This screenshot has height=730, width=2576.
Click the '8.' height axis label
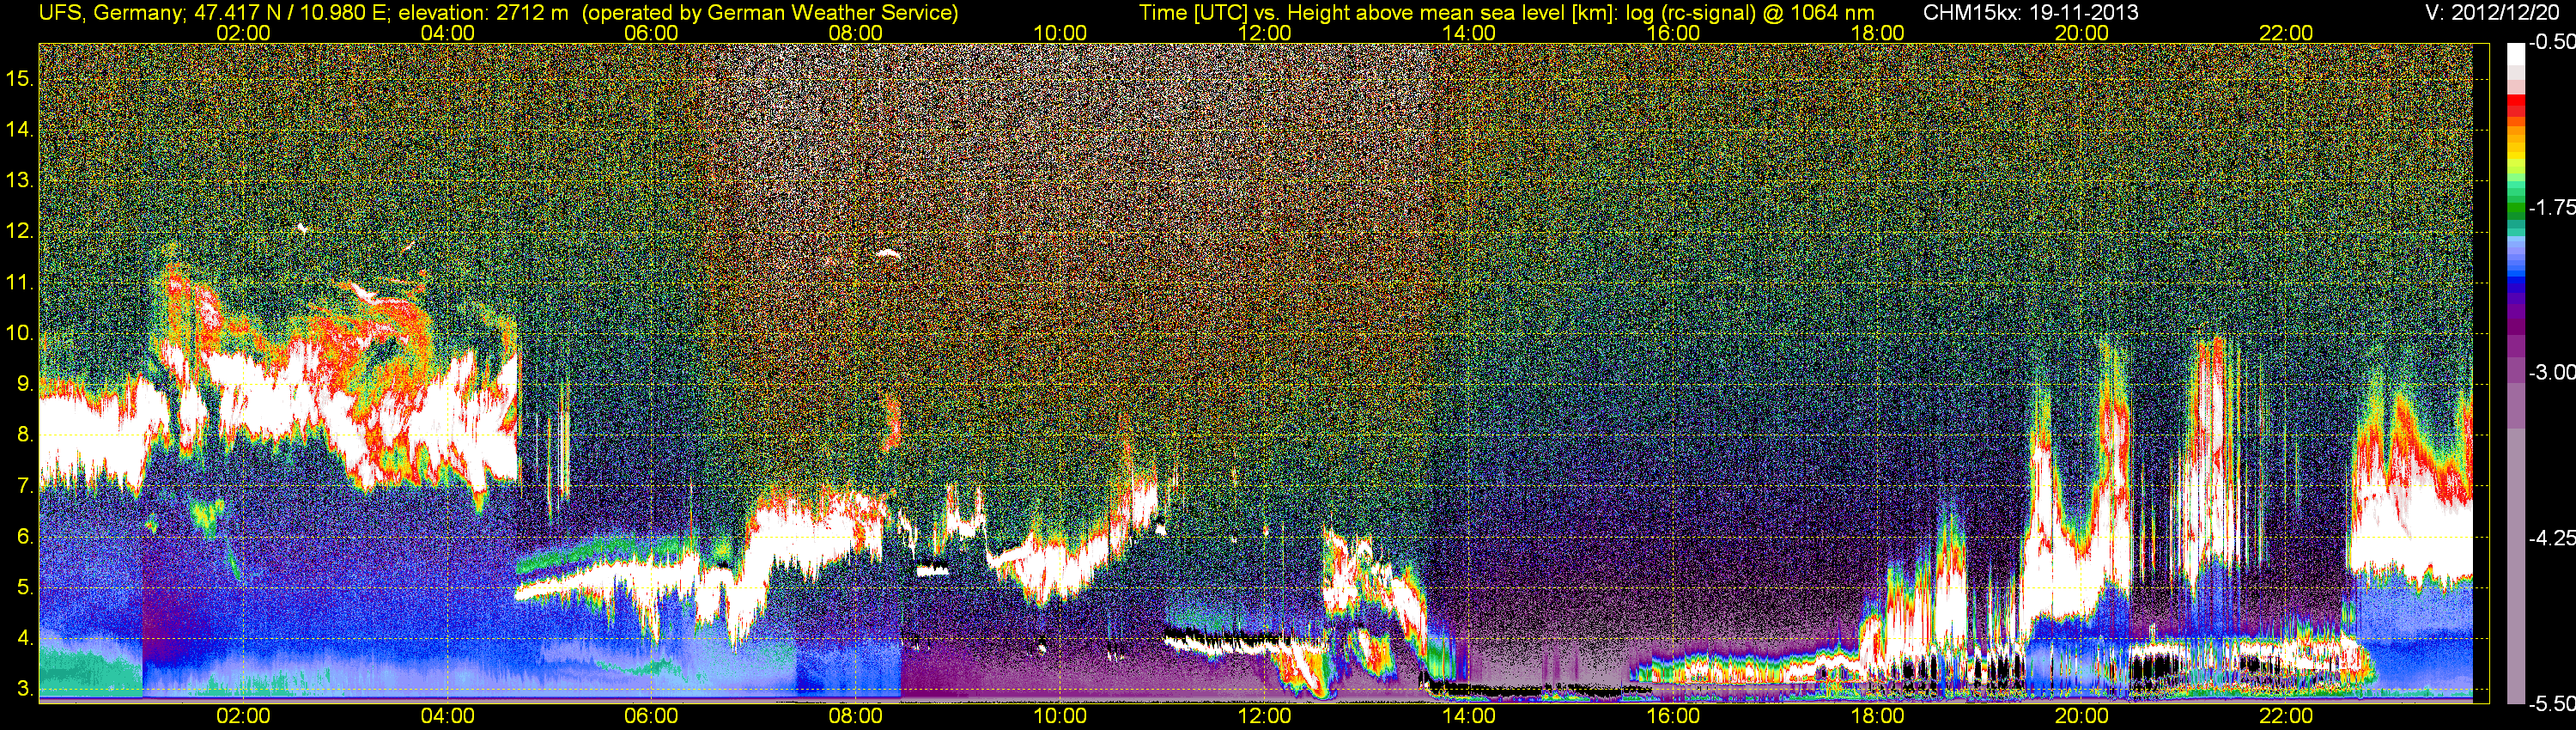click(x=25, y=435)
